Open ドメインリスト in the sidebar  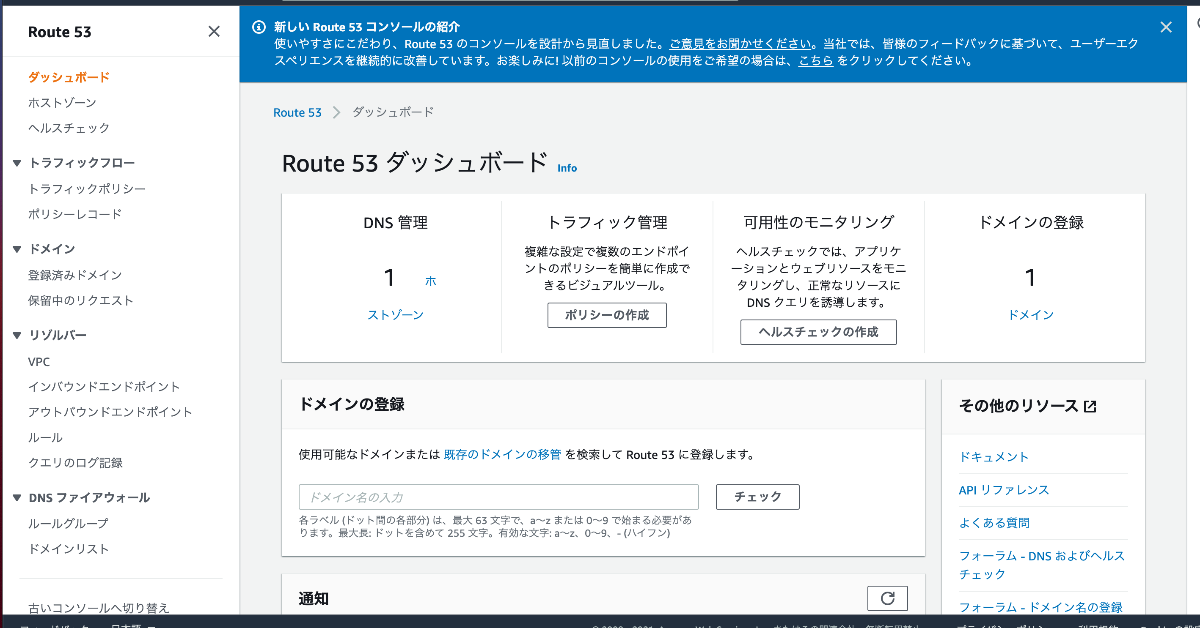coord(69,549)
